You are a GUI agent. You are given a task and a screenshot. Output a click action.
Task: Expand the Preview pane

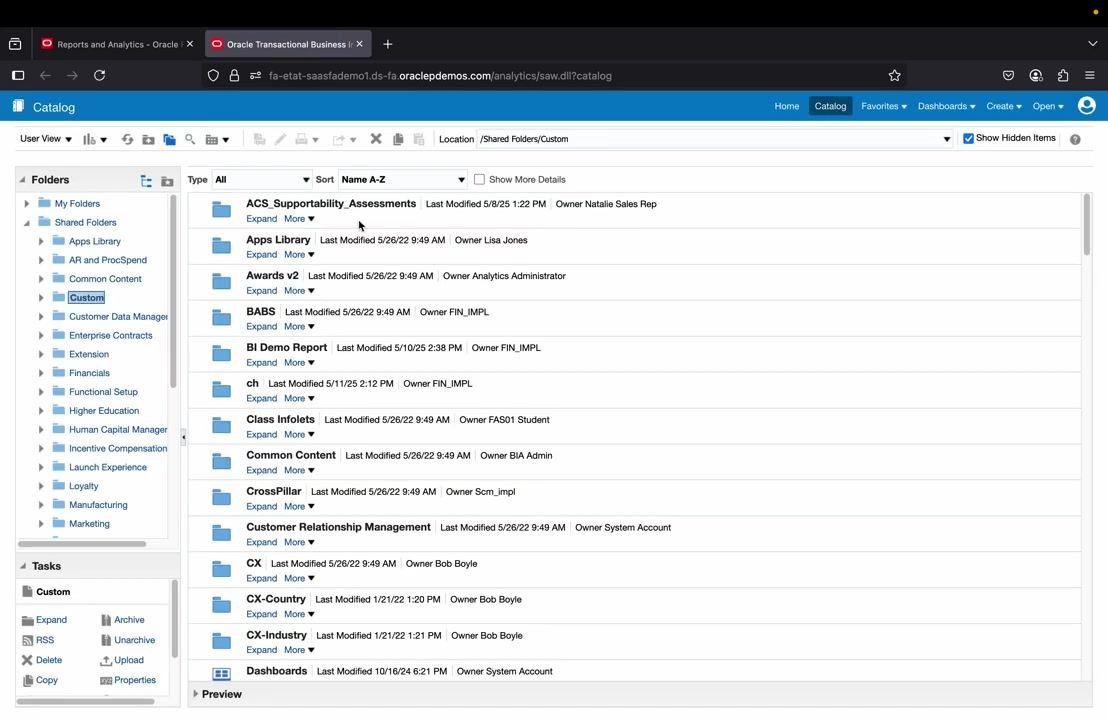[x=196, y=694]
